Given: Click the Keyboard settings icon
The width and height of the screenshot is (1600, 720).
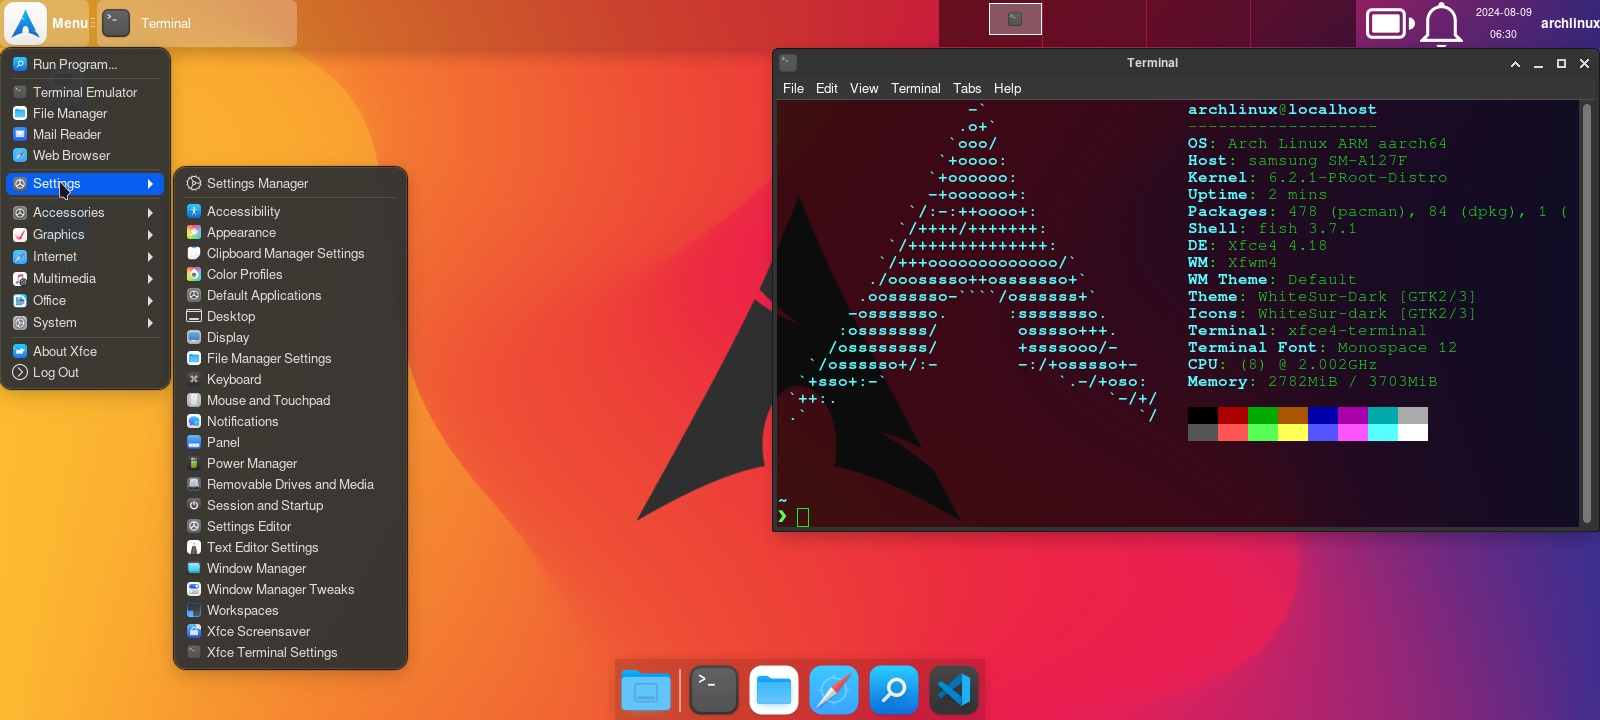Looking at the screenshot, I should (194, 379).
